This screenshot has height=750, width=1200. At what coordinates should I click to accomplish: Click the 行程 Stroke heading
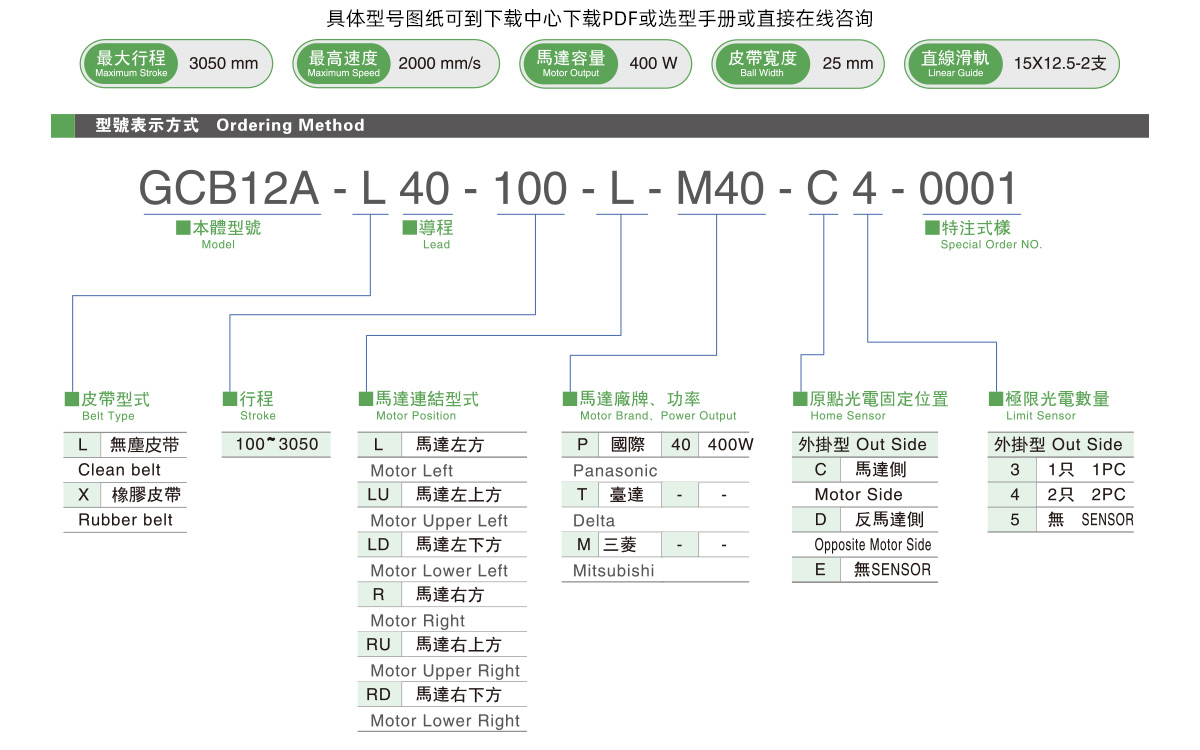coord(250,405)
